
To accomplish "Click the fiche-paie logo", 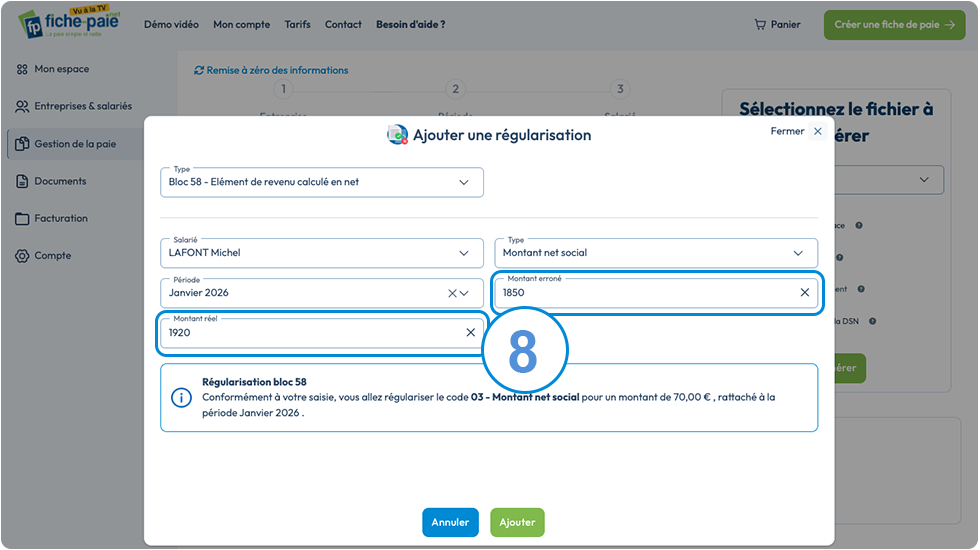I will (70, 23).
